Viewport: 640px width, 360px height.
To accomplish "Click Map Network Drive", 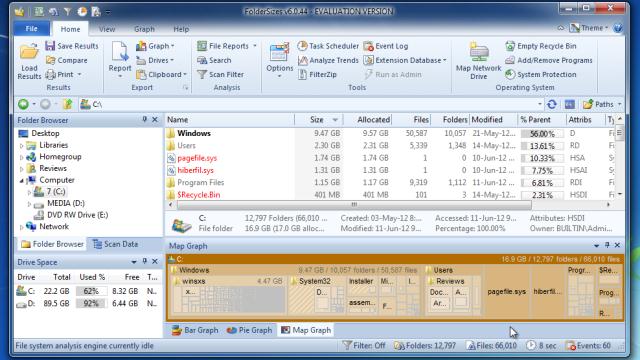I will [478, 61].
